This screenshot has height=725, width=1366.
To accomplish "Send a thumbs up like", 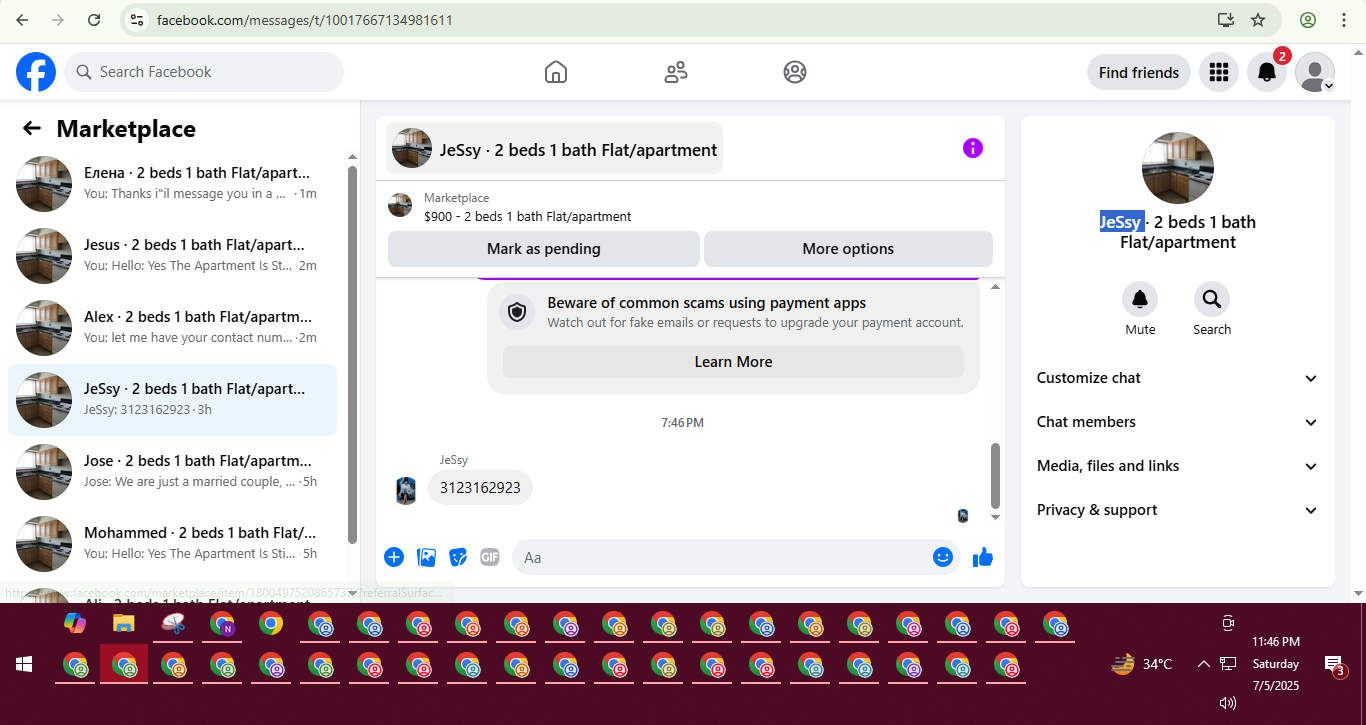I will point(983,557).
